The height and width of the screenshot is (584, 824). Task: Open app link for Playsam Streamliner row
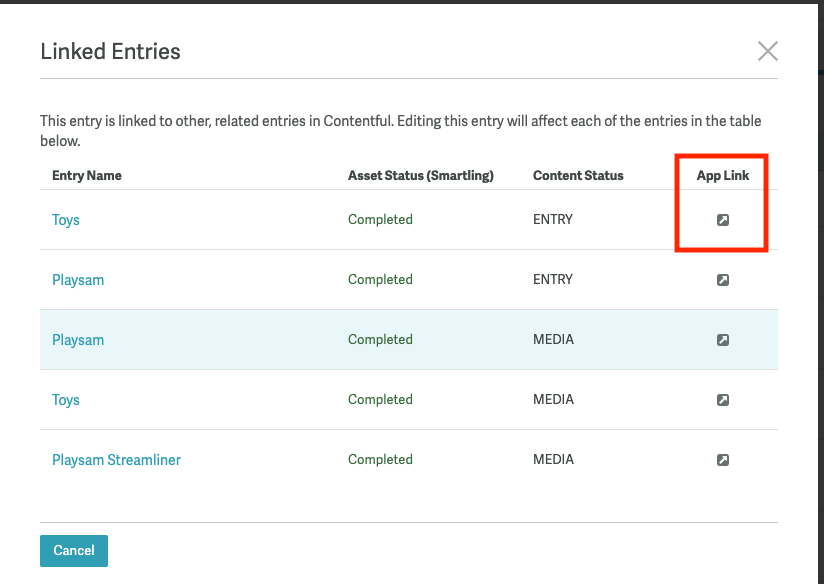[723, 460]
